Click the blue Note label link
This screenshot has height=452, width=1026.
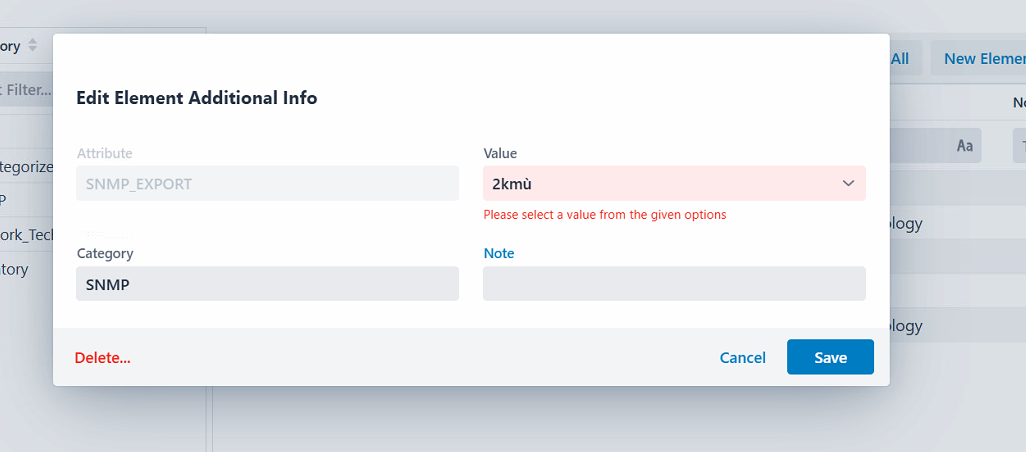[x=498, y=254]
